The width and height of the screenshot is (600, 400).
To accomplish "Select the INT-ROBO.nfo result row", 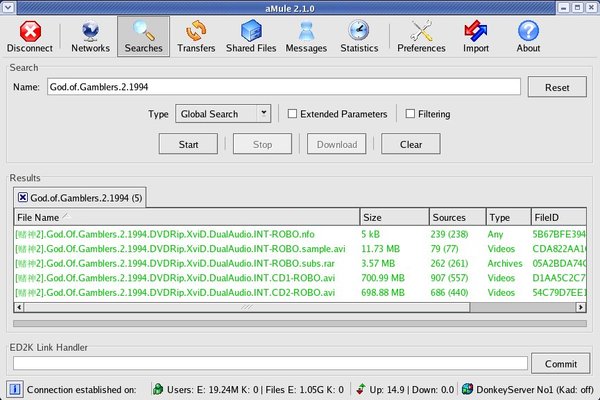I will tap(300, 234).
